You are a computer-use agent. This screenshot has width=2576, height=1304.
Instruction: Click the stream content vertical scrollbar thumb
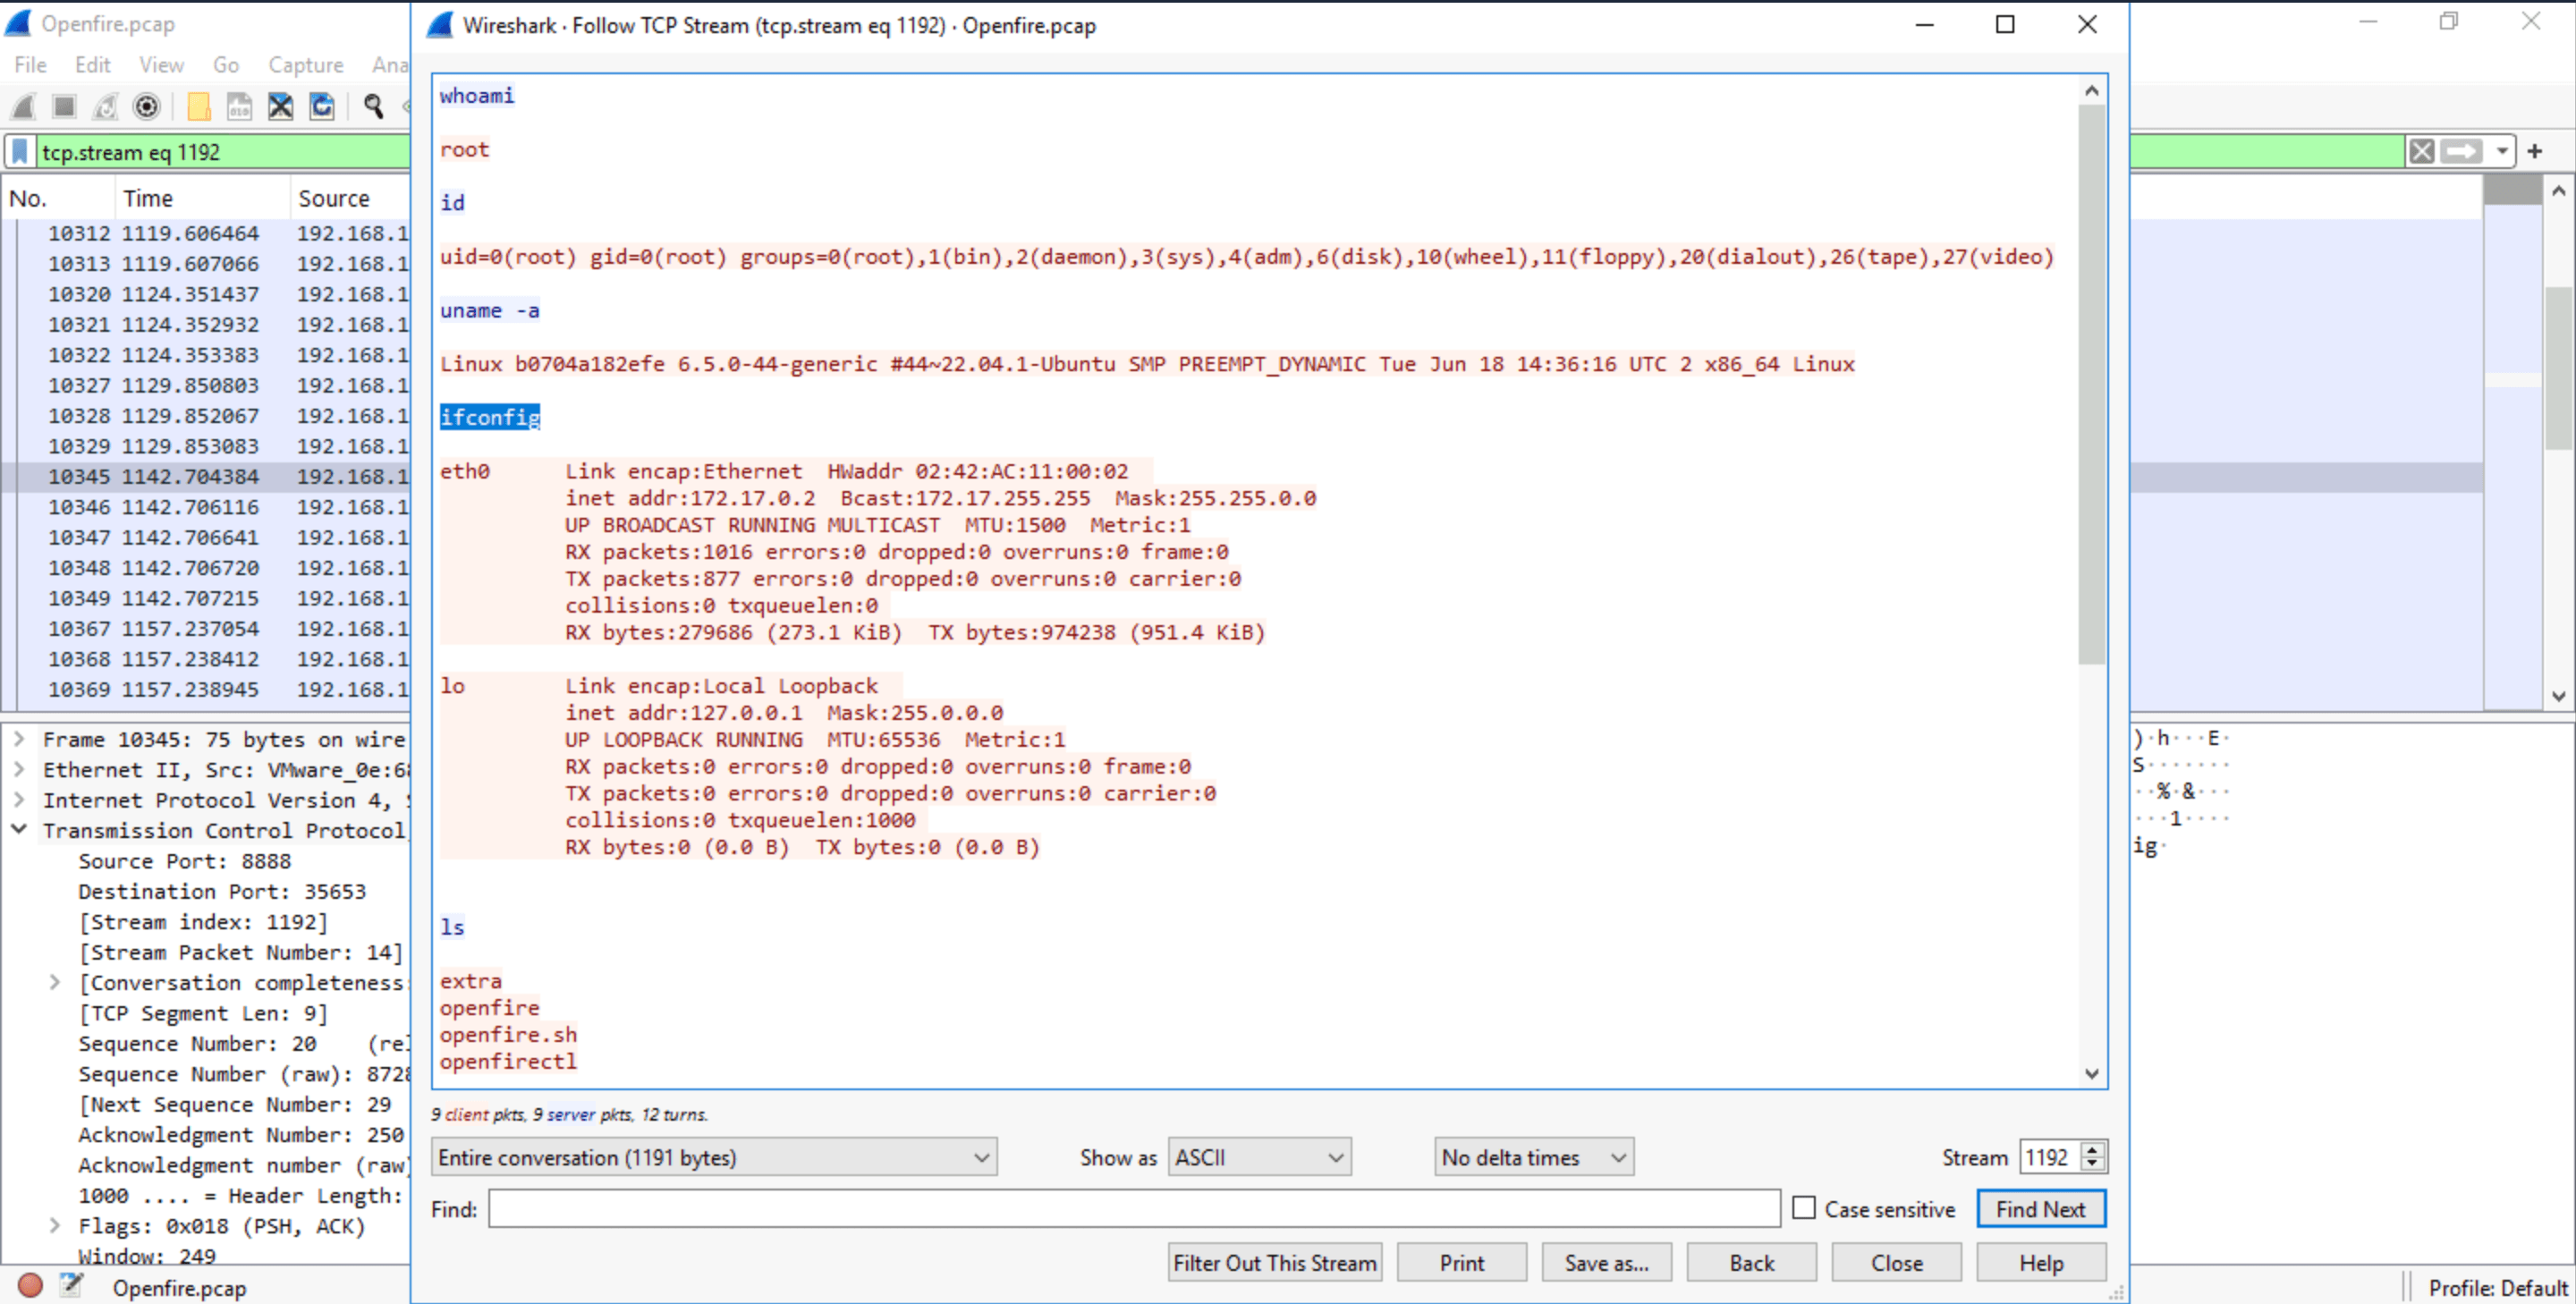tap(2091, 385)
